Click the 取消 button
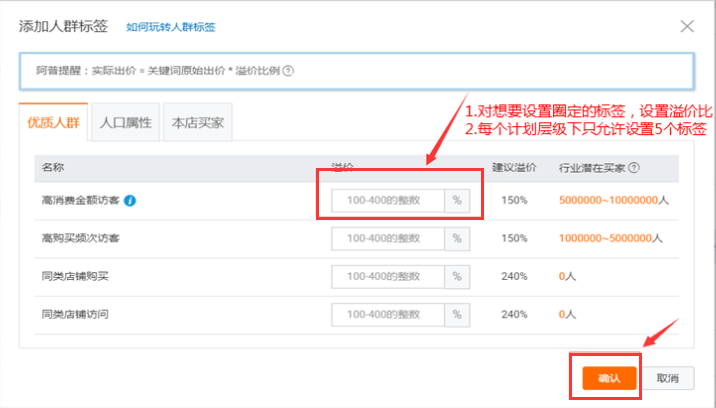 point(668,378)
